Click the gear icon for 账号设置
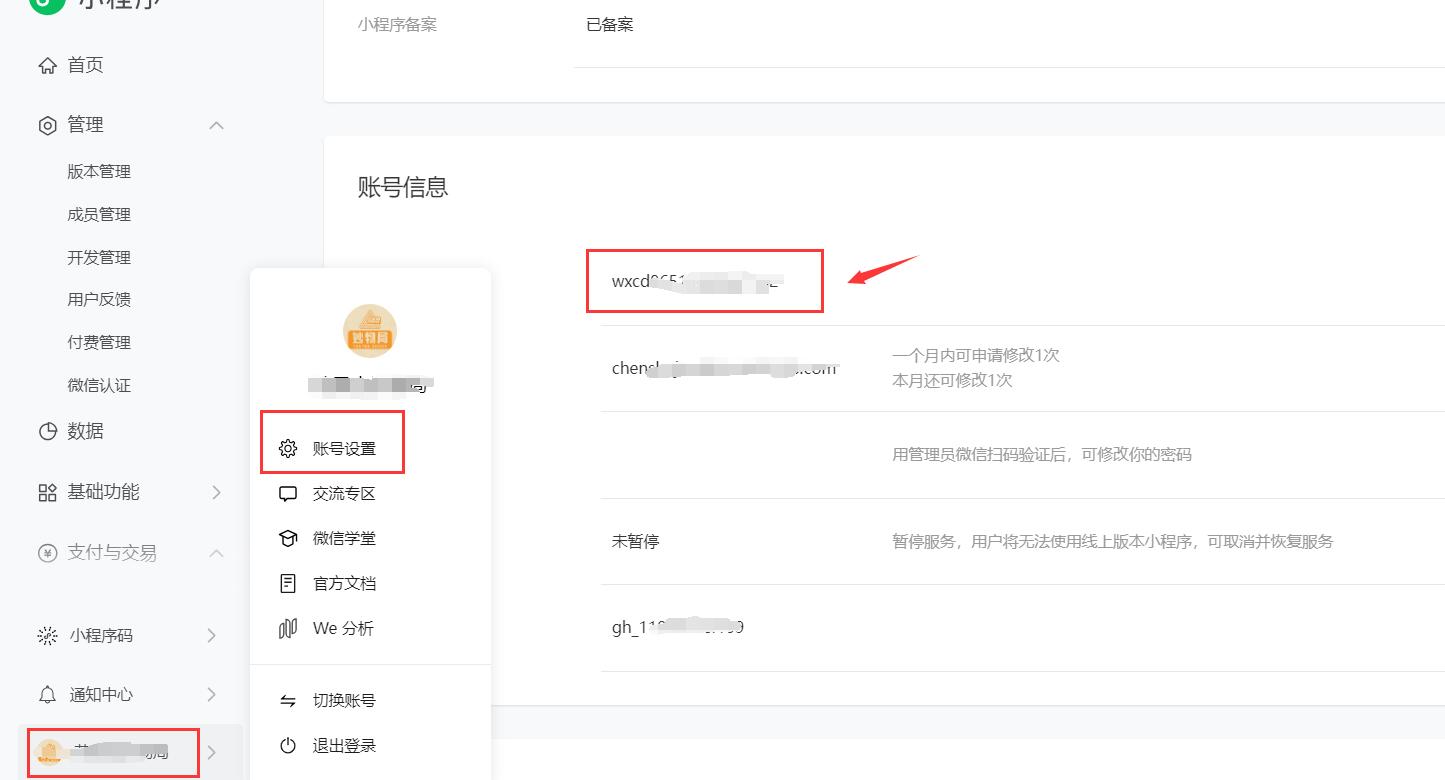 click(288, 449)
